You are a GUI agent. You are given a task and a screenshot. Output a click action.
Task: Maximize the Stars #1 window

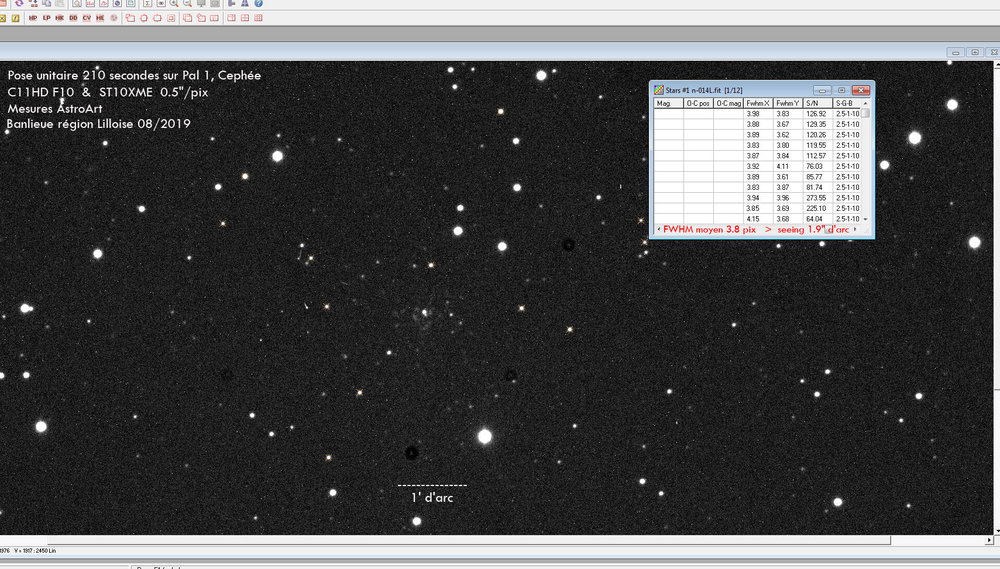(841, 90)
